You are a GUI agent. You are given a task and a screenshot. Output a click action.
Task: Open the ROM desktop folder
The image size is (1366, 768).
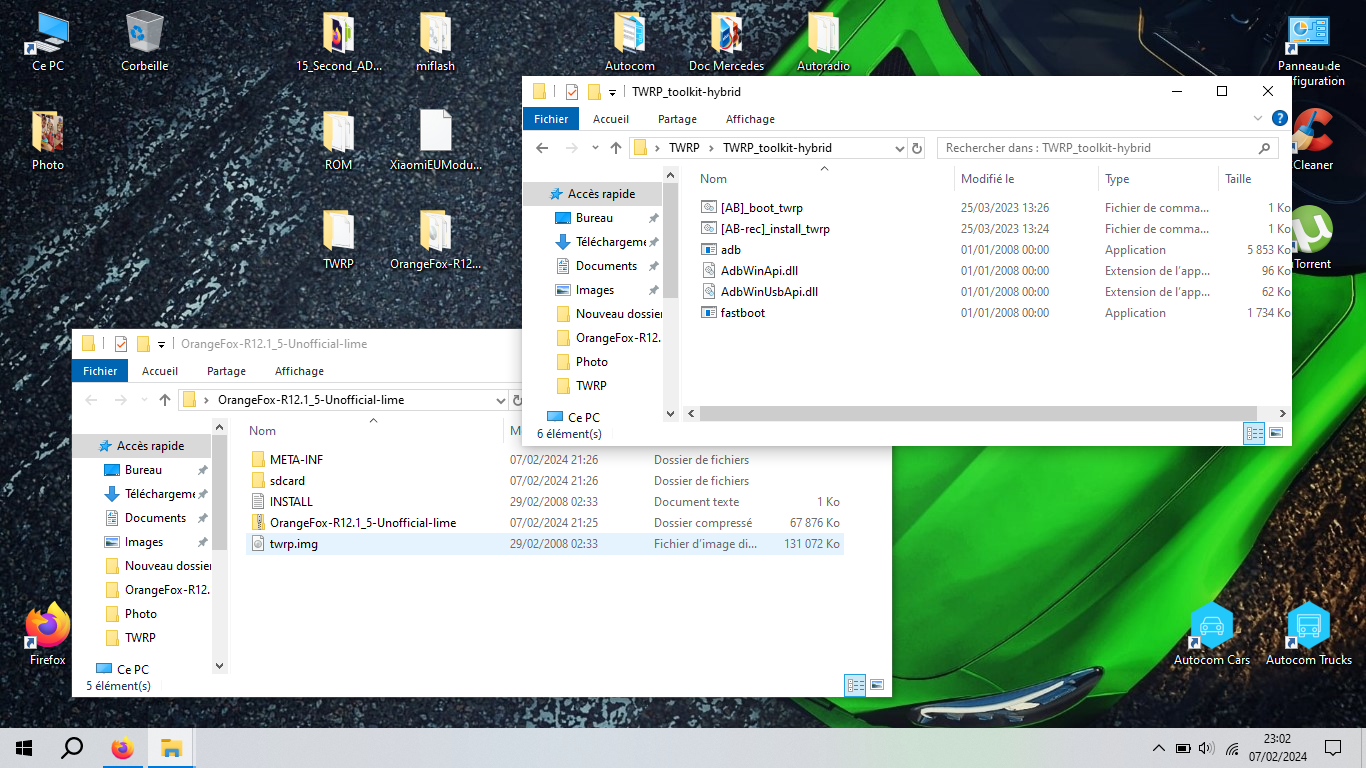338,141
